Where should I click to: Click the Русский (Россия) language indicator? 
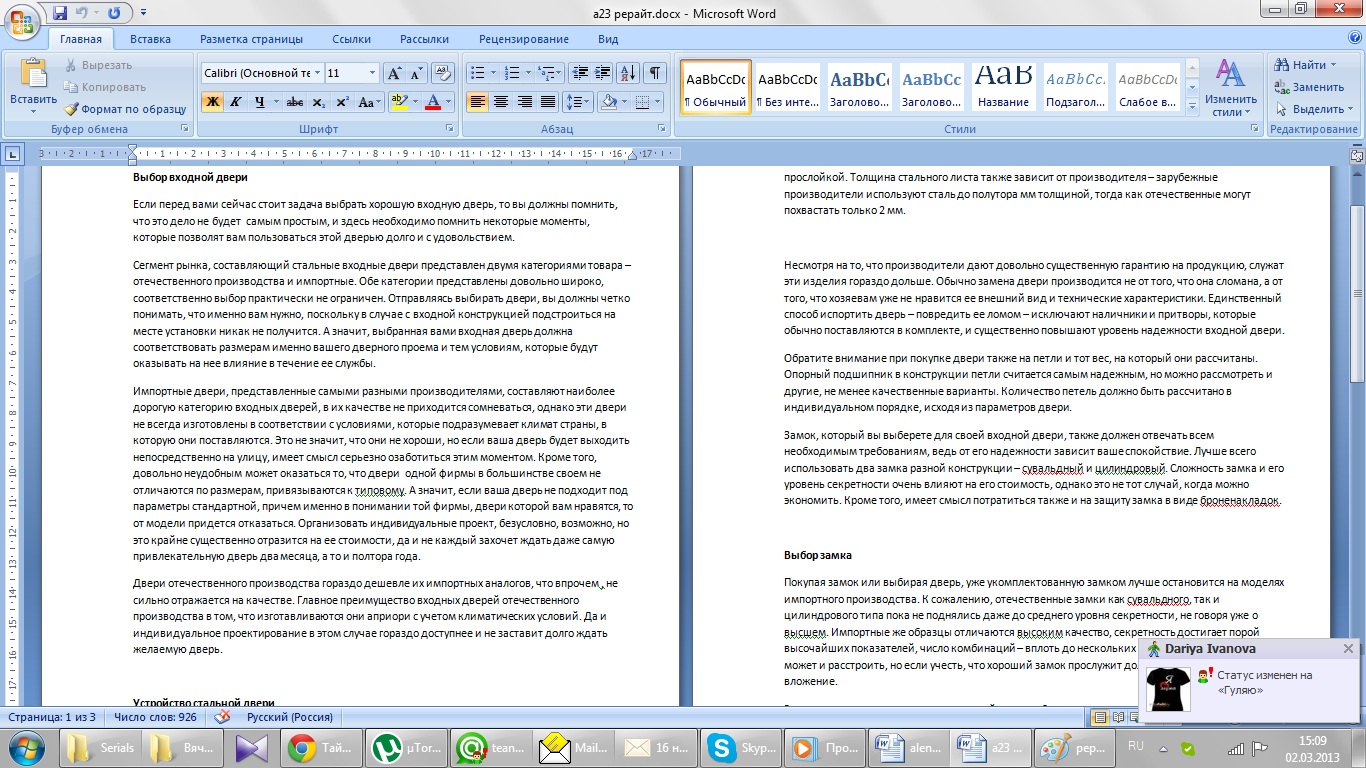point(290,717)
